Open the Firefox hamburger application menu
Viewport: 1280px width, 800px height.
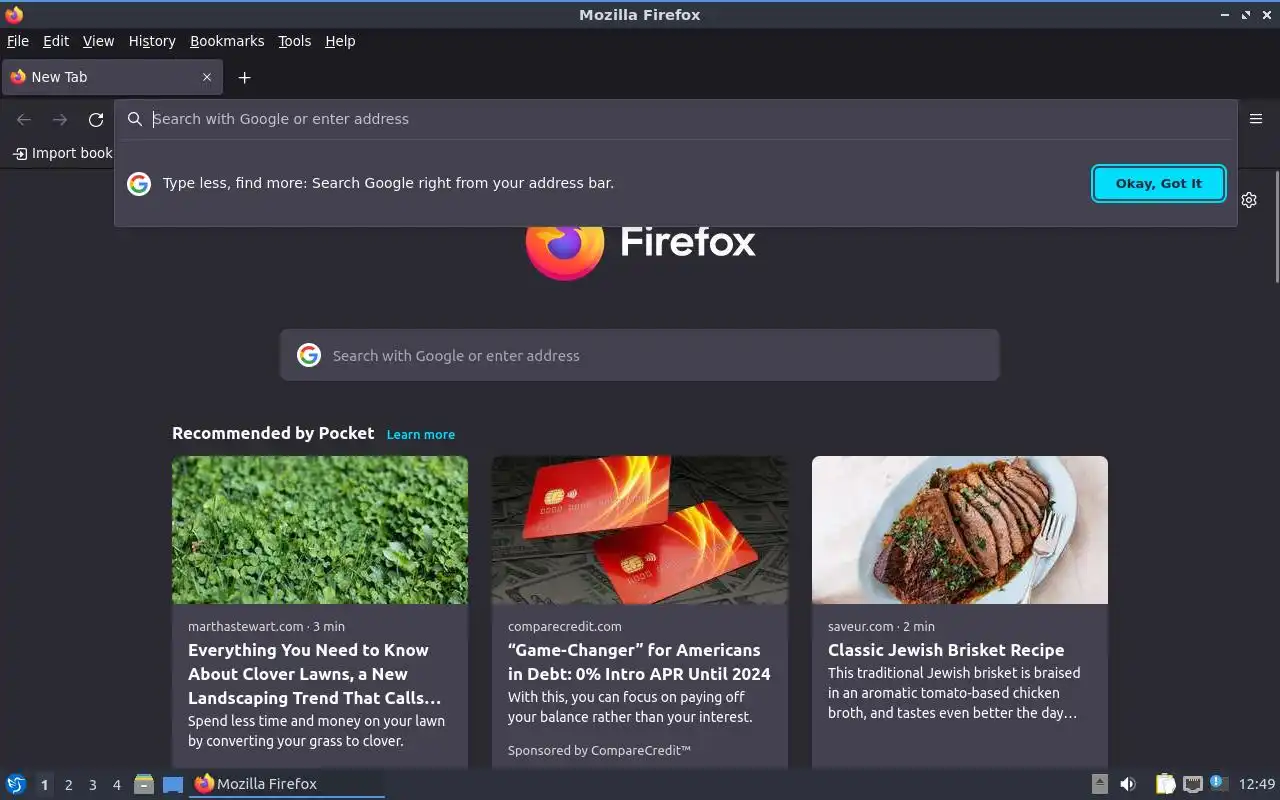(x=1256, y=119)
